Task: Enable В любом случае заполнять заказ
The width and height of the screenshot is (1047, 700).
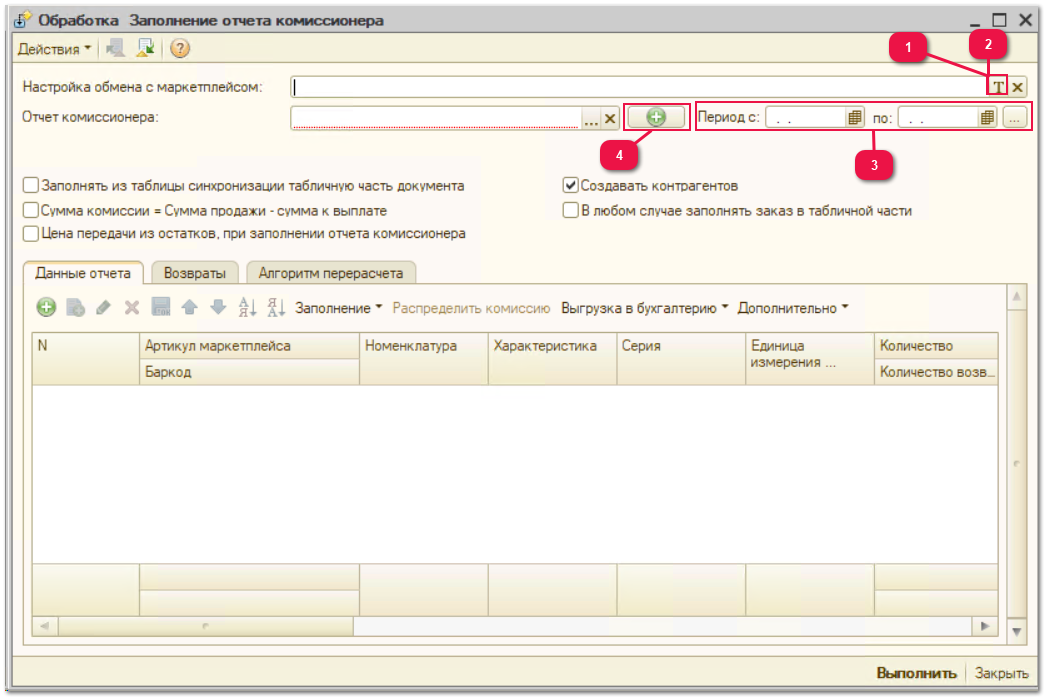Action: [x=570, y=210]
